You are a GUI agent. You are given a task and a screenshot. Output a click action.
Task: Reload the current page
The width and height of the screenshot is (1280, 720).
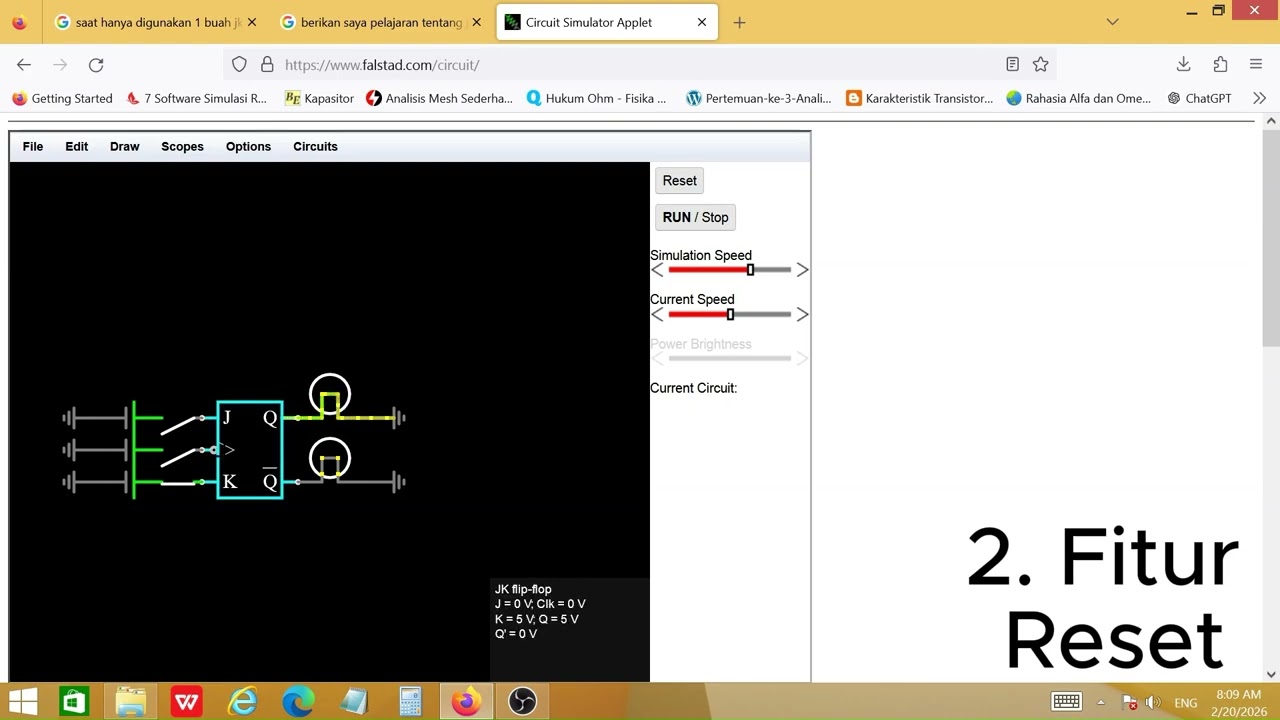96,64
